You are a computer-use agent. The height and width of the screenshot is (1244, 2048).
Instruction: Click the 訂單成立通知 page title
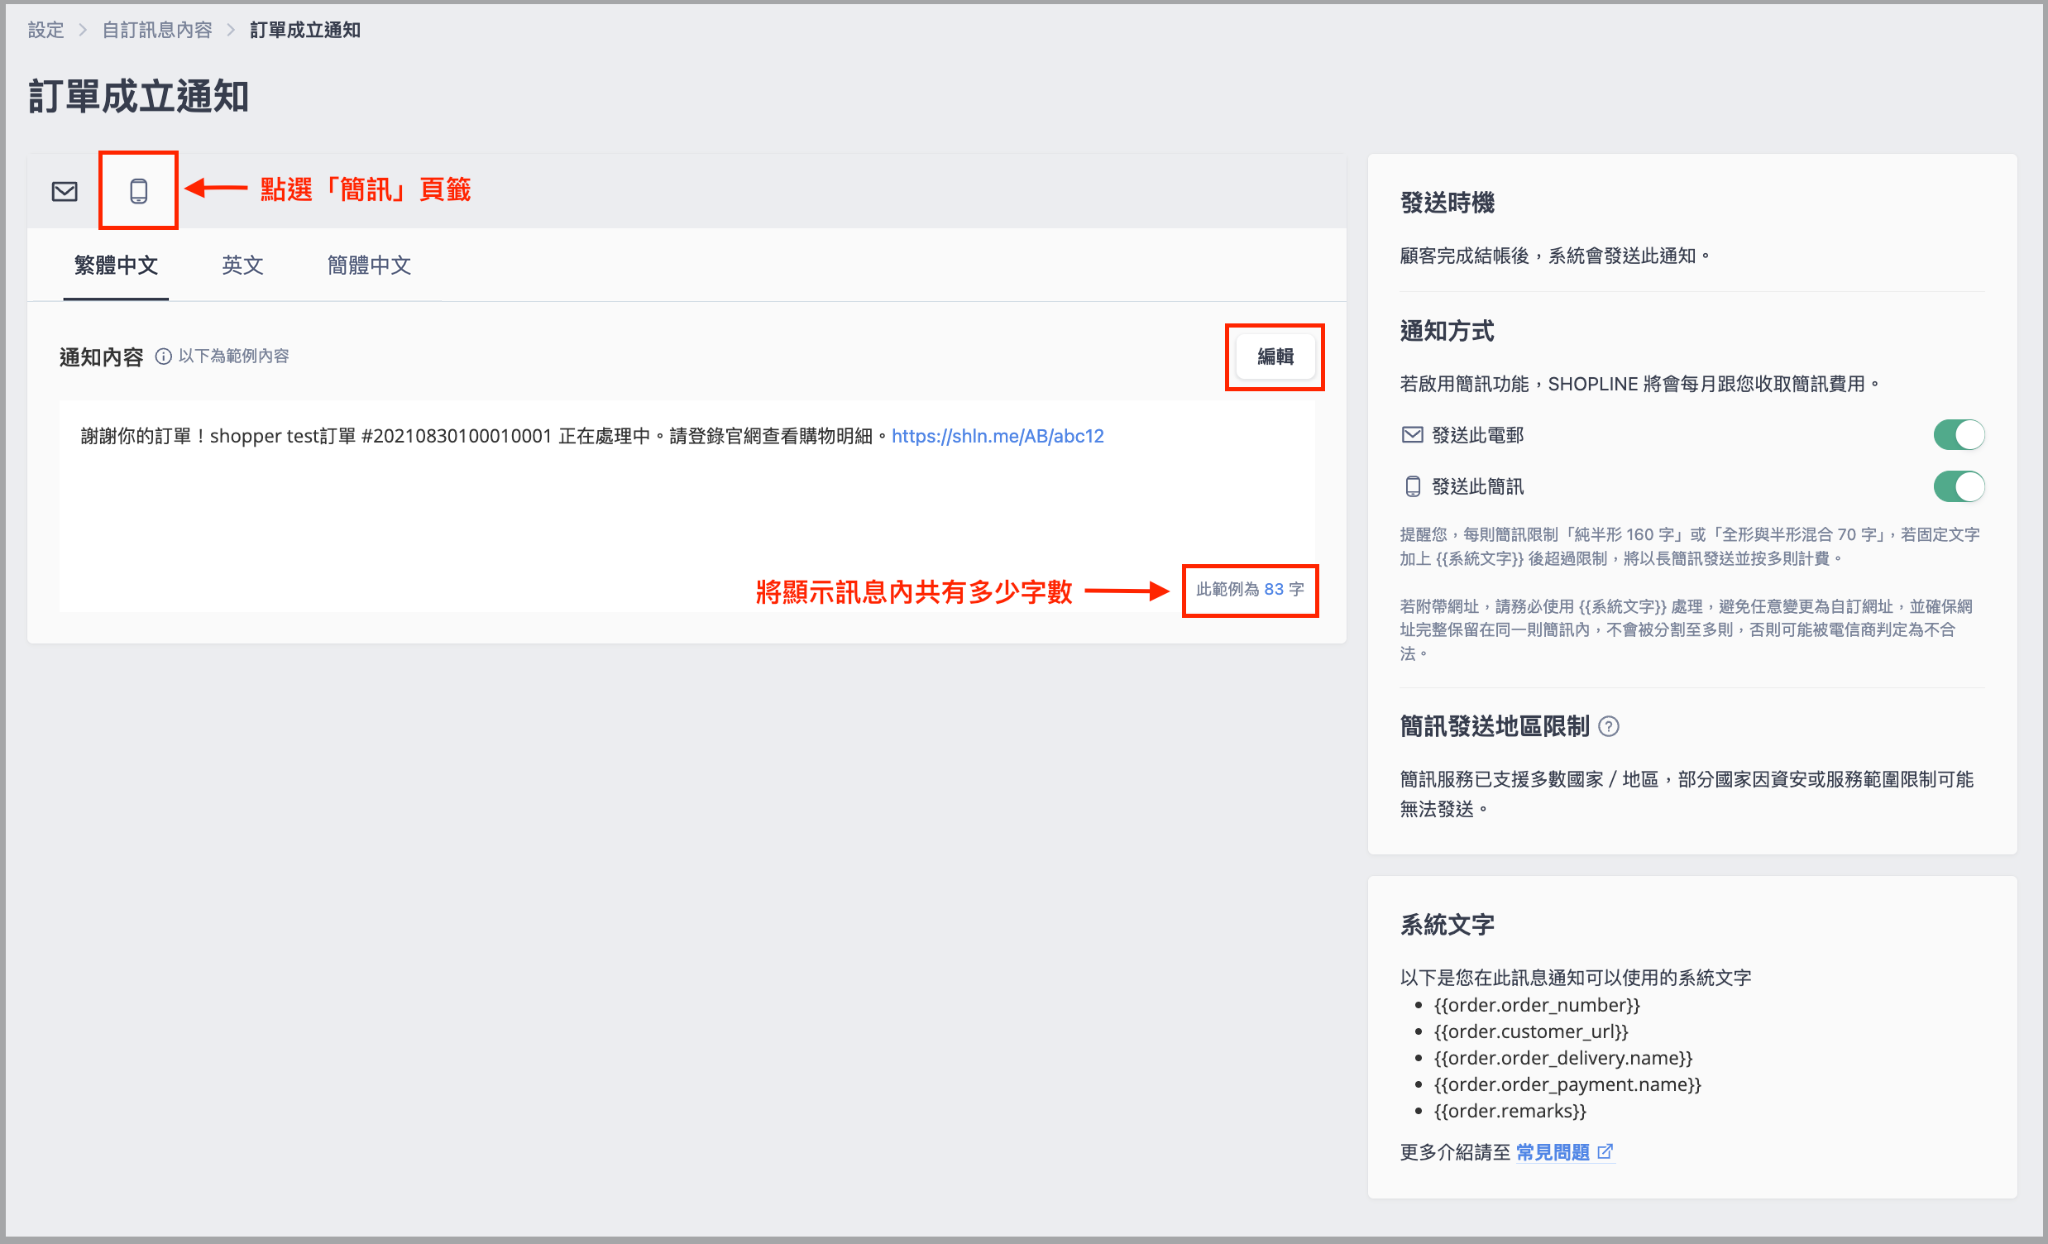[x=138, y=97]
